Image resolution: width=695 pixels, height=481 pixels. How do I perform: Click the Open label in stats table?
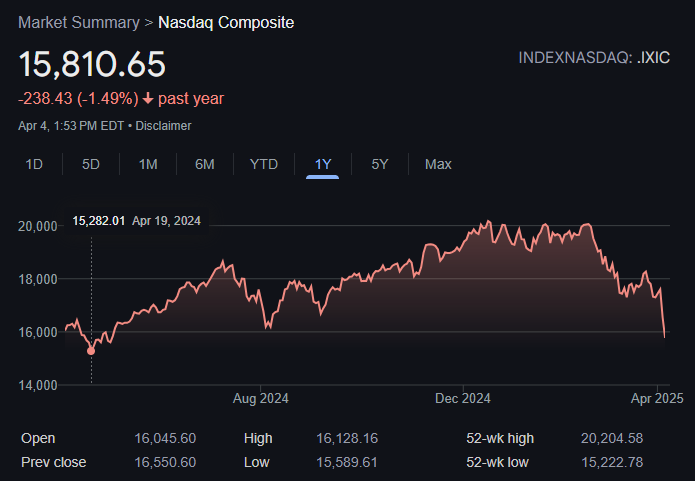click(x=38, y=438)
